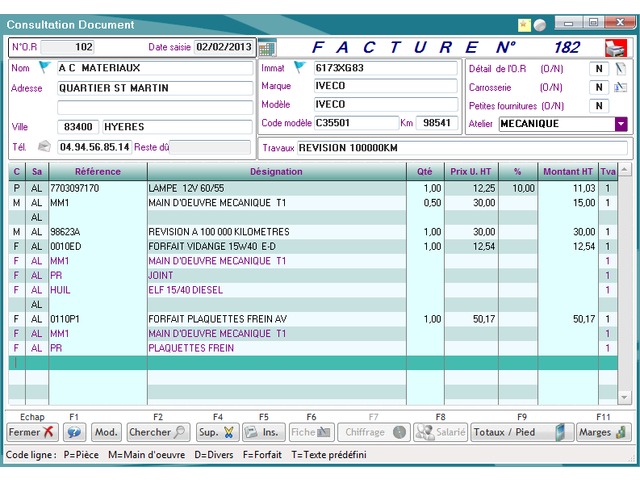Click the envelope icon next to Tél.
This screenshot has width=640, height=480.
click(x=44, y=147)
